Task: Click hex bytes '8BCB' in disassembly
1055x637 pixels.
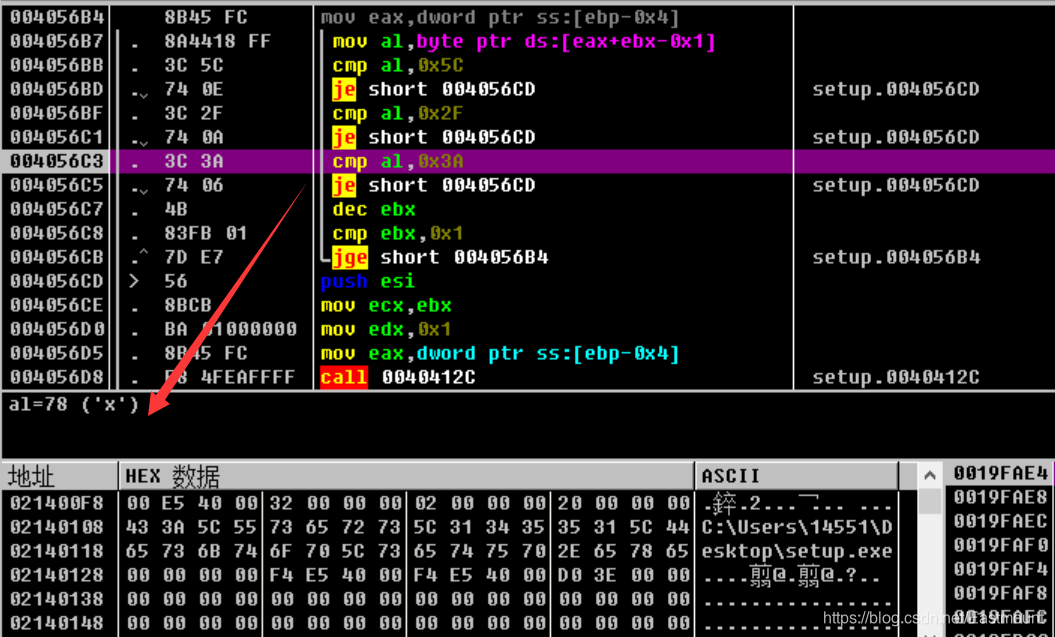Action: [x=188, y=305]
